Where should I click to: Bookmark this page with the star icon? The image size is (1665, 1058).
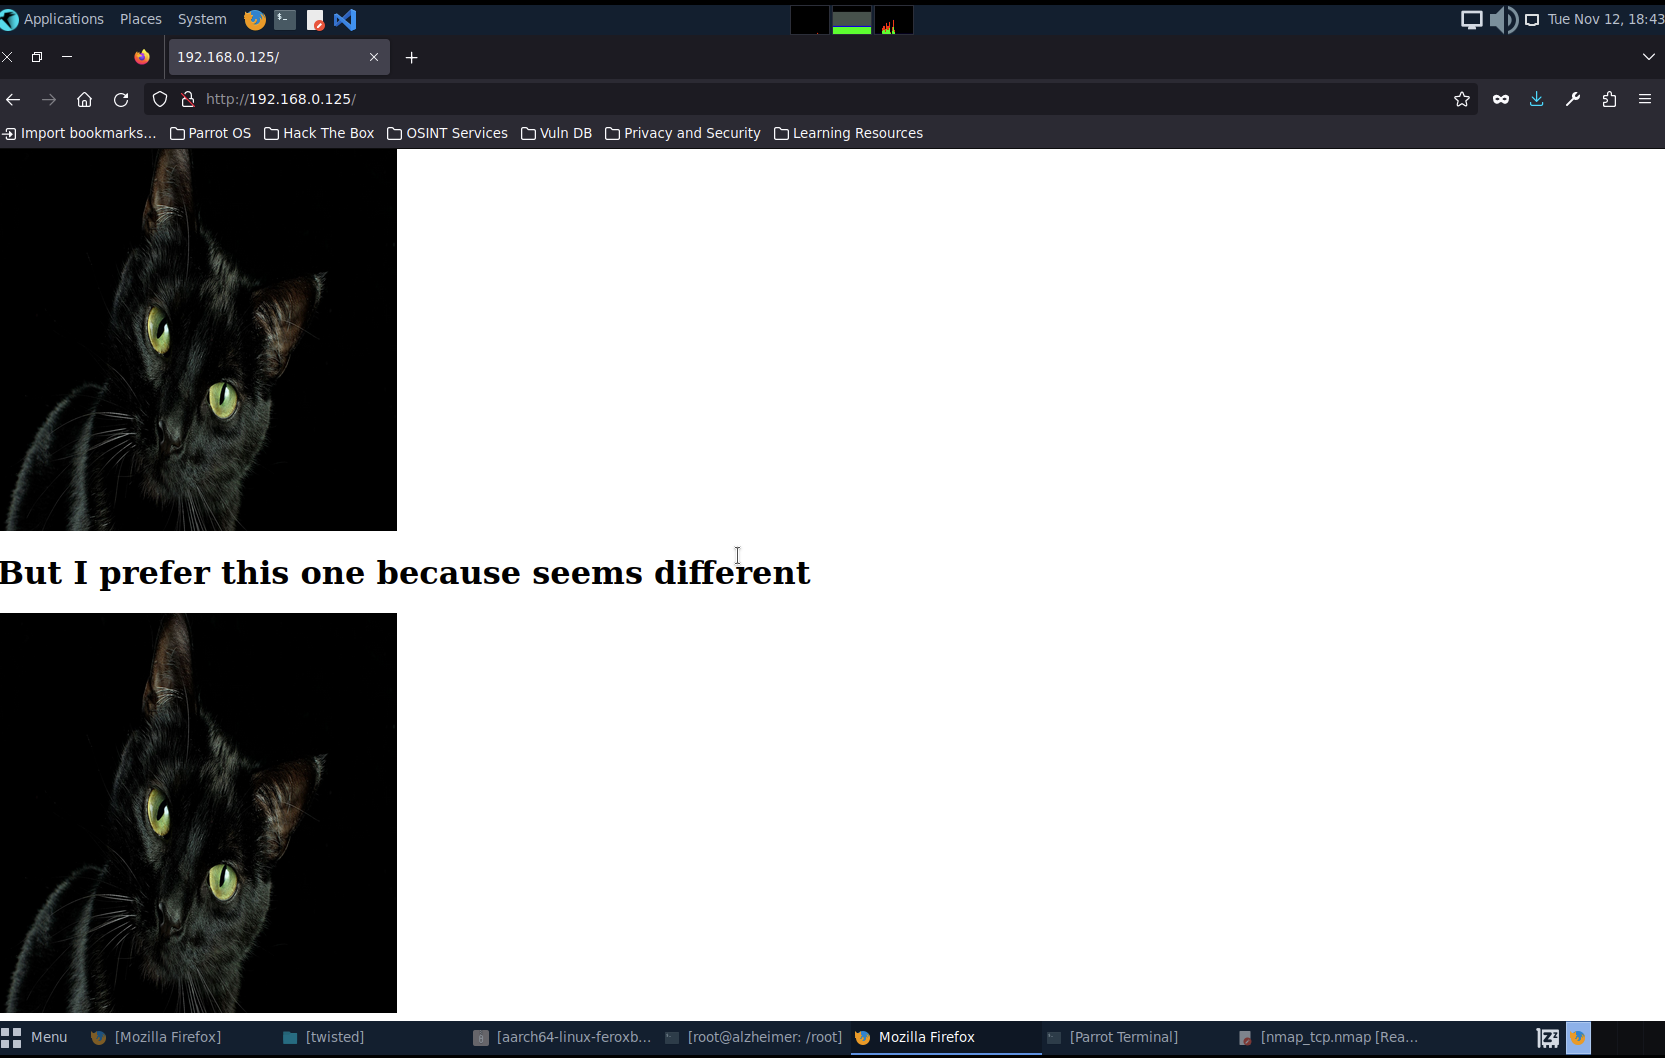click(x=1461, y=99)
